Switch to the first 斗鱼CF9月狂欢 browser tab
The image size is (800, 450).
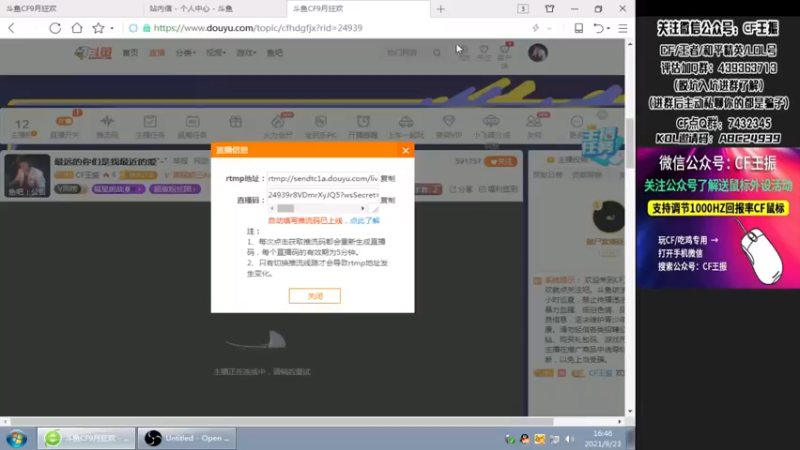[x=69, y=9]
